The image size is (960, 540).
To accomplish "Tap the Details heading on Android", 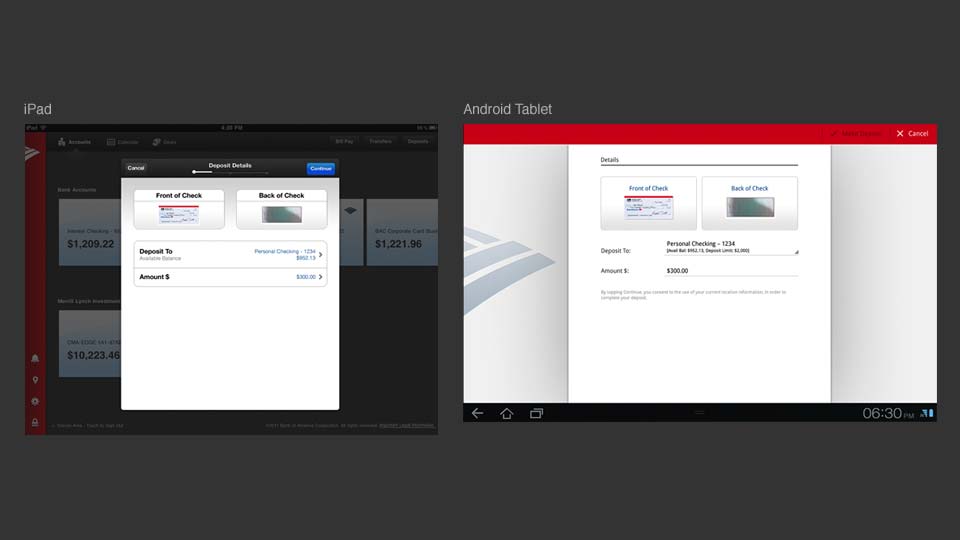I will click(609, 160).
